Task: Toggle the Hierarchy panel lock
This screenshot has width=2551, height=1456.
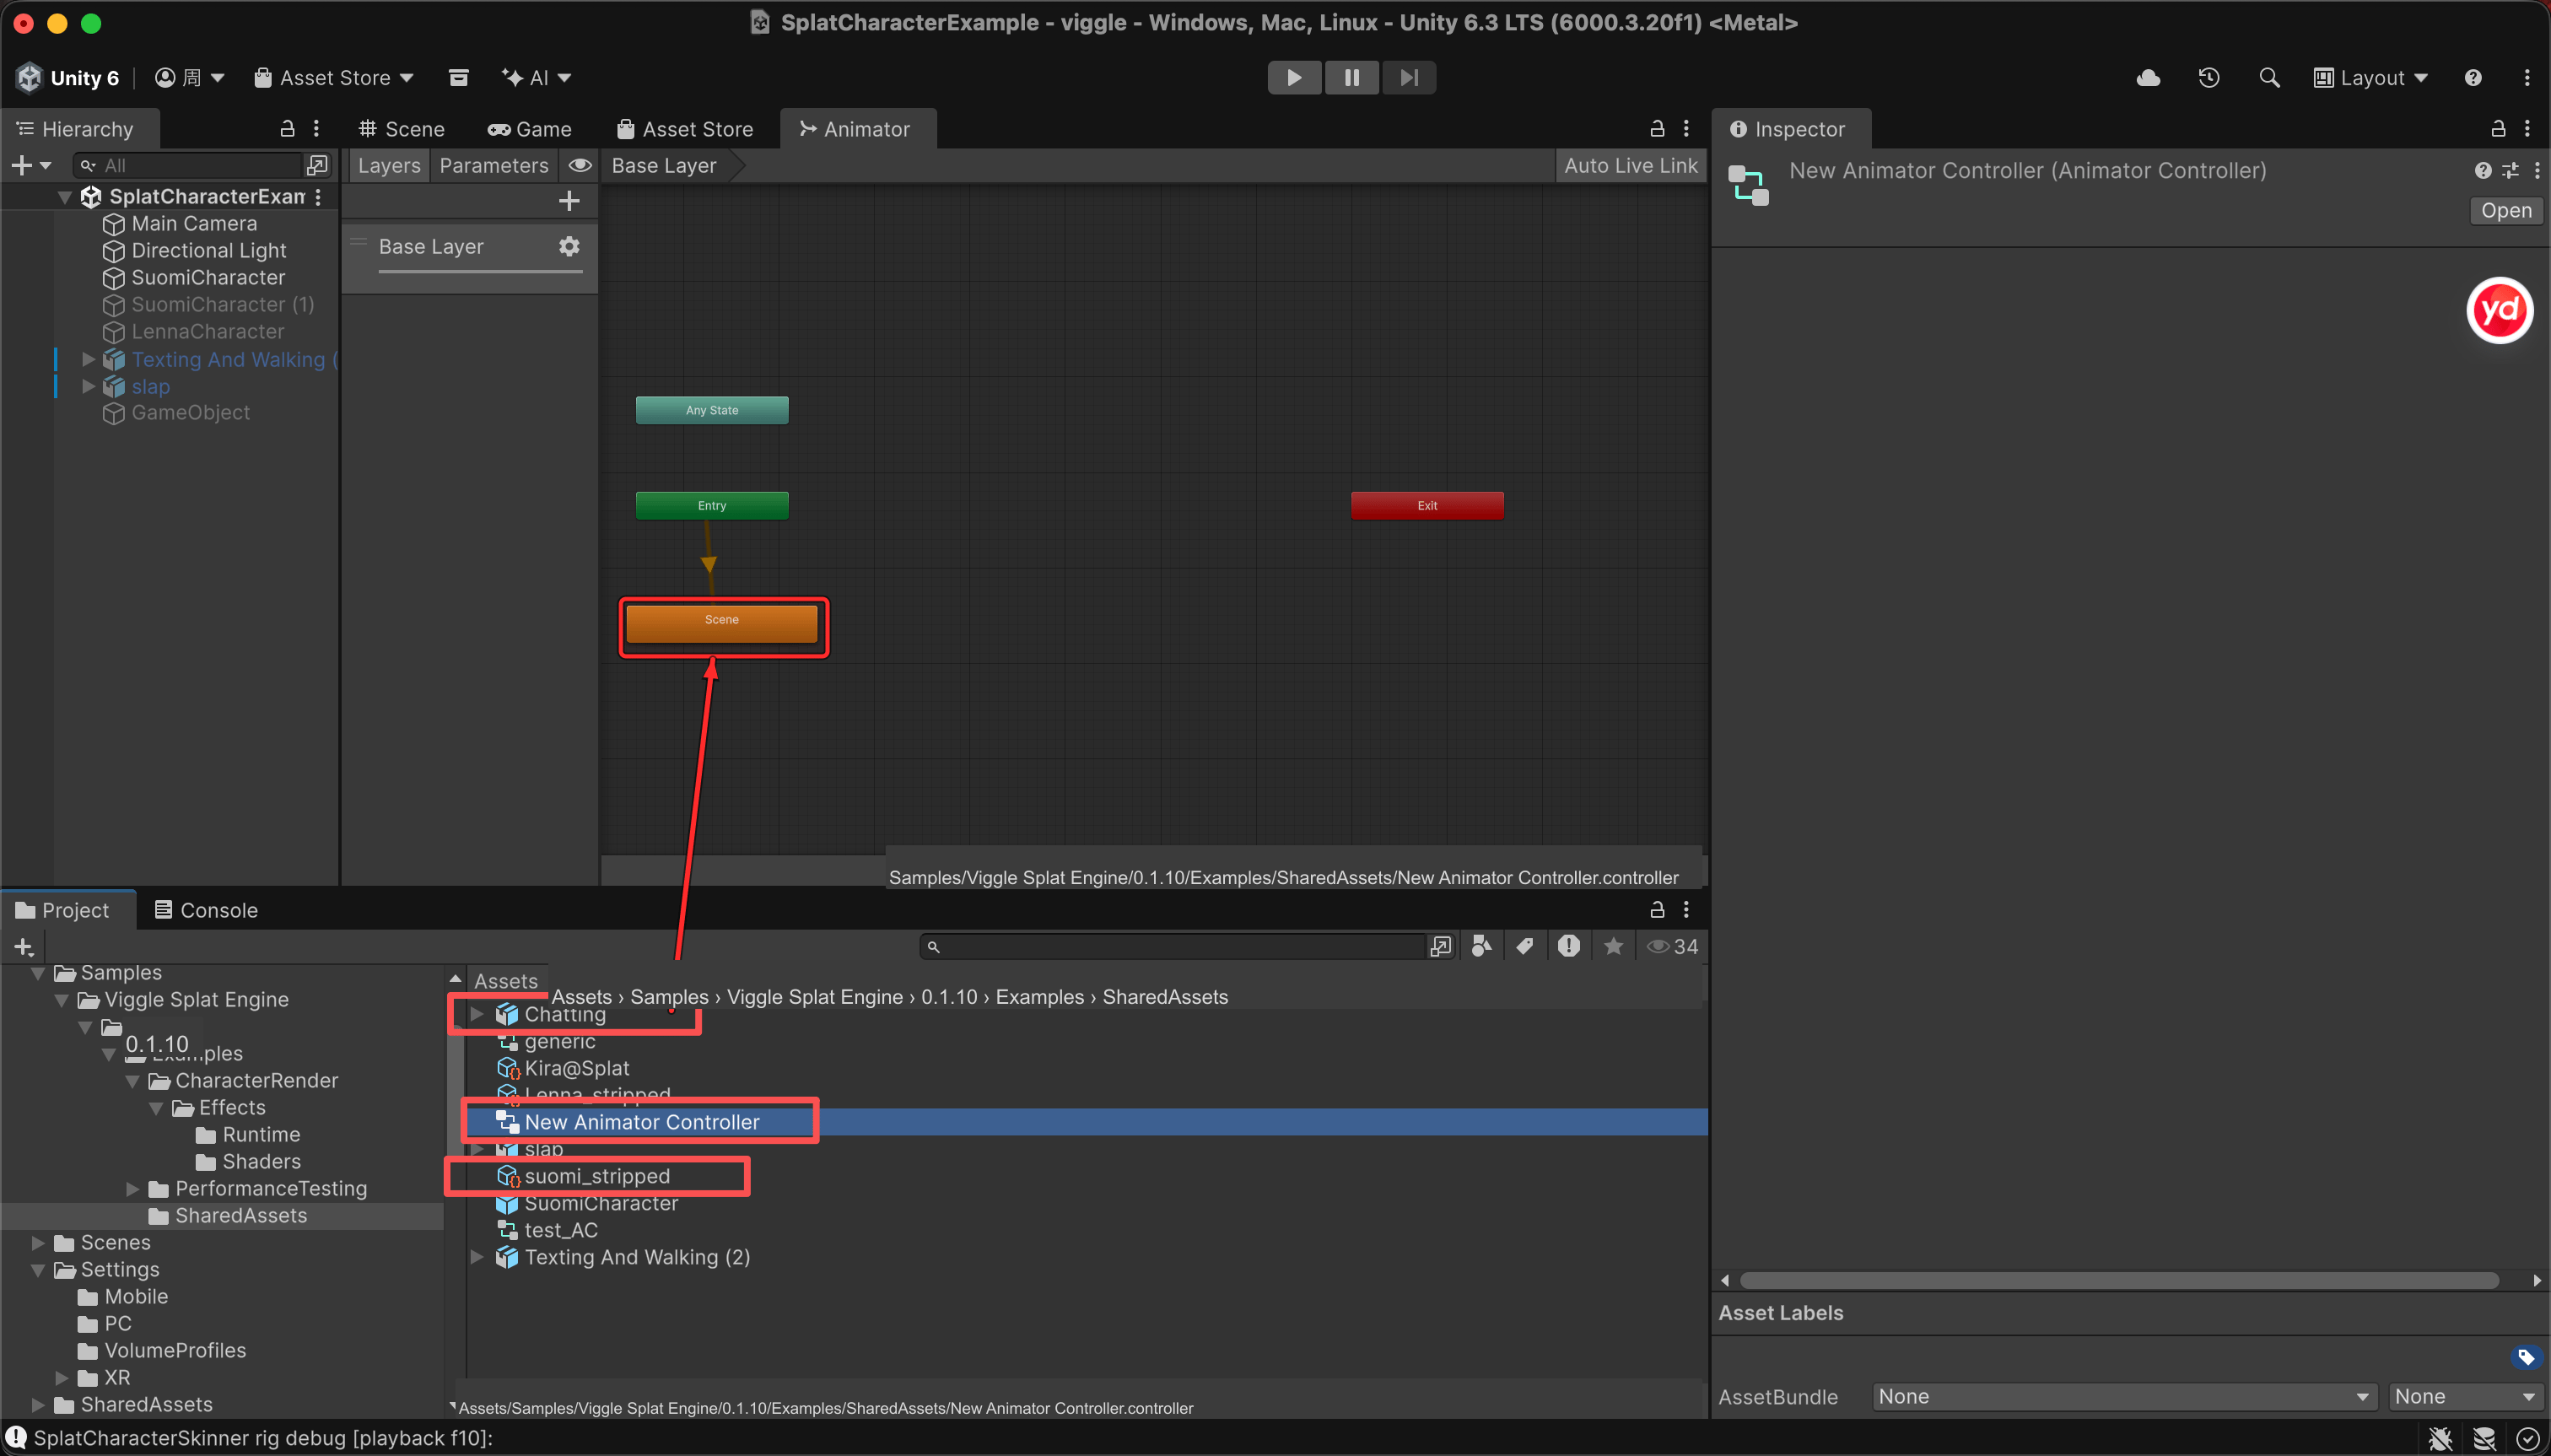Action: click(x=287, y=129)
